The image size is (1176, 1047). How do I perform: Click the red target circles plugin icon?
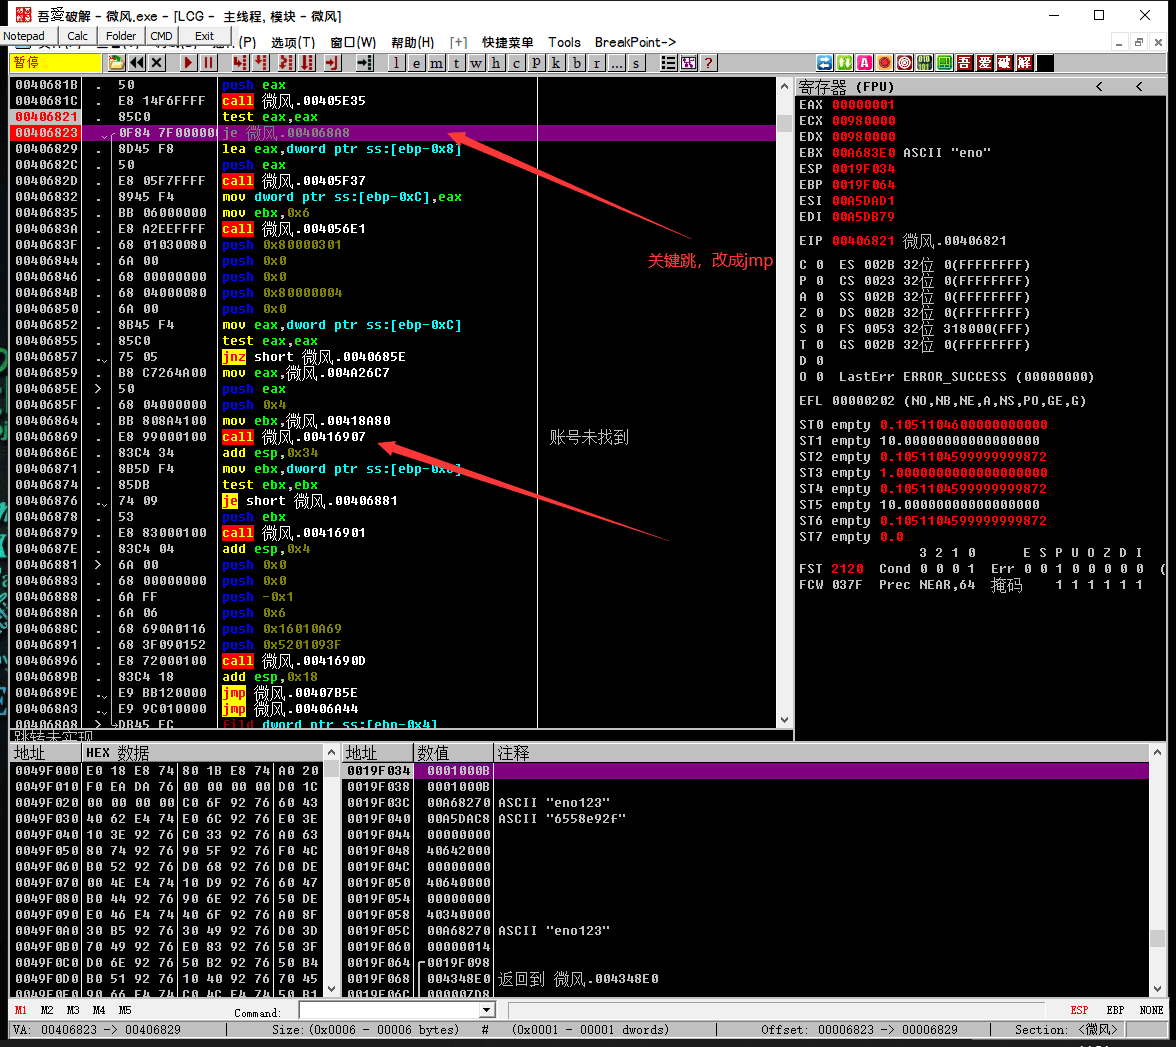904,63
